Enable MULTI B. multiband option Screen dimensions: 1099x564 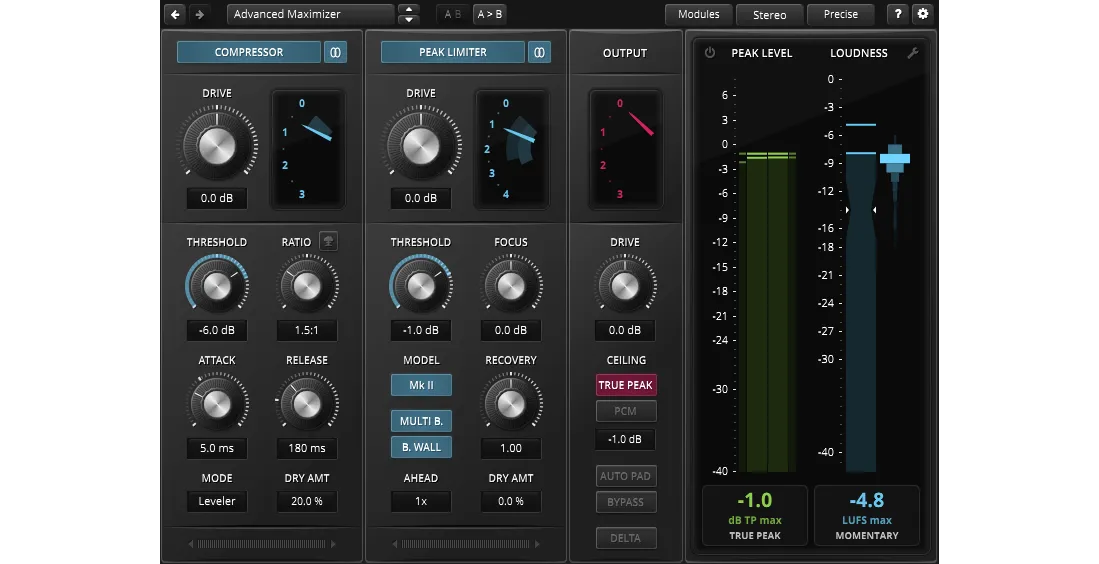(421, 421)
